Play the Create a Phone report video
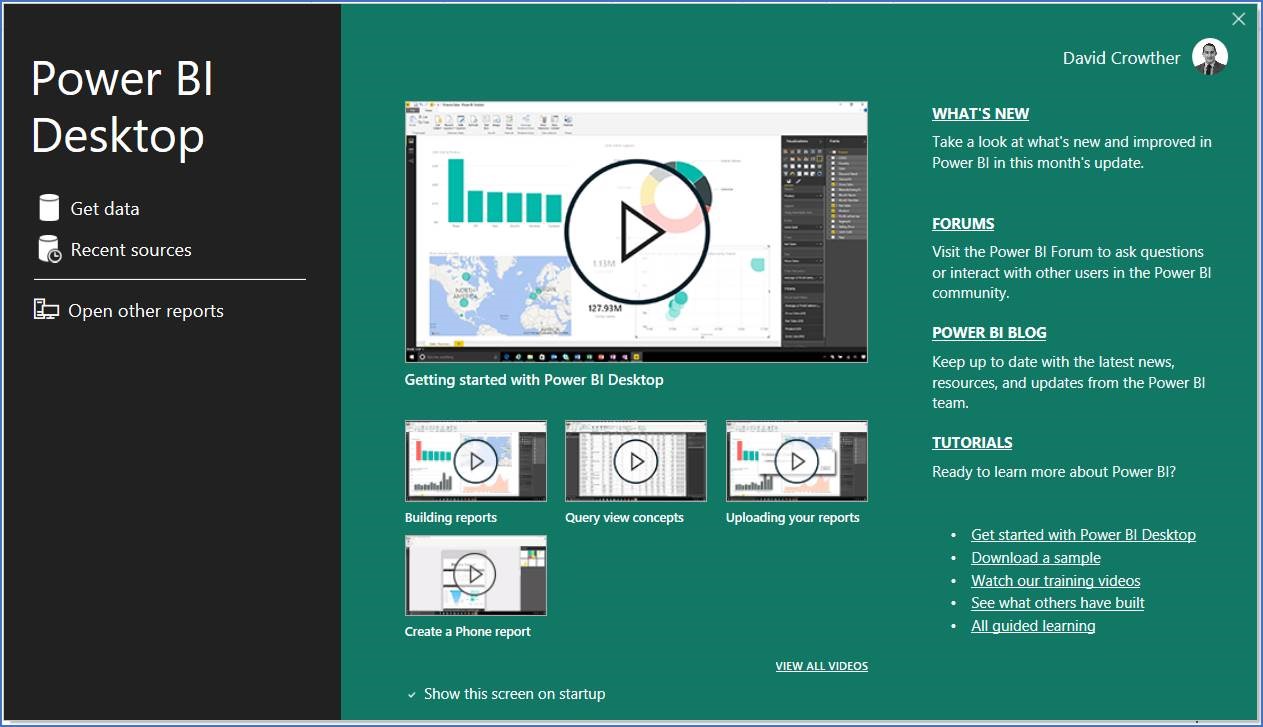Image resolution: width=1263 pixels, height=727 pixels. 476,575
